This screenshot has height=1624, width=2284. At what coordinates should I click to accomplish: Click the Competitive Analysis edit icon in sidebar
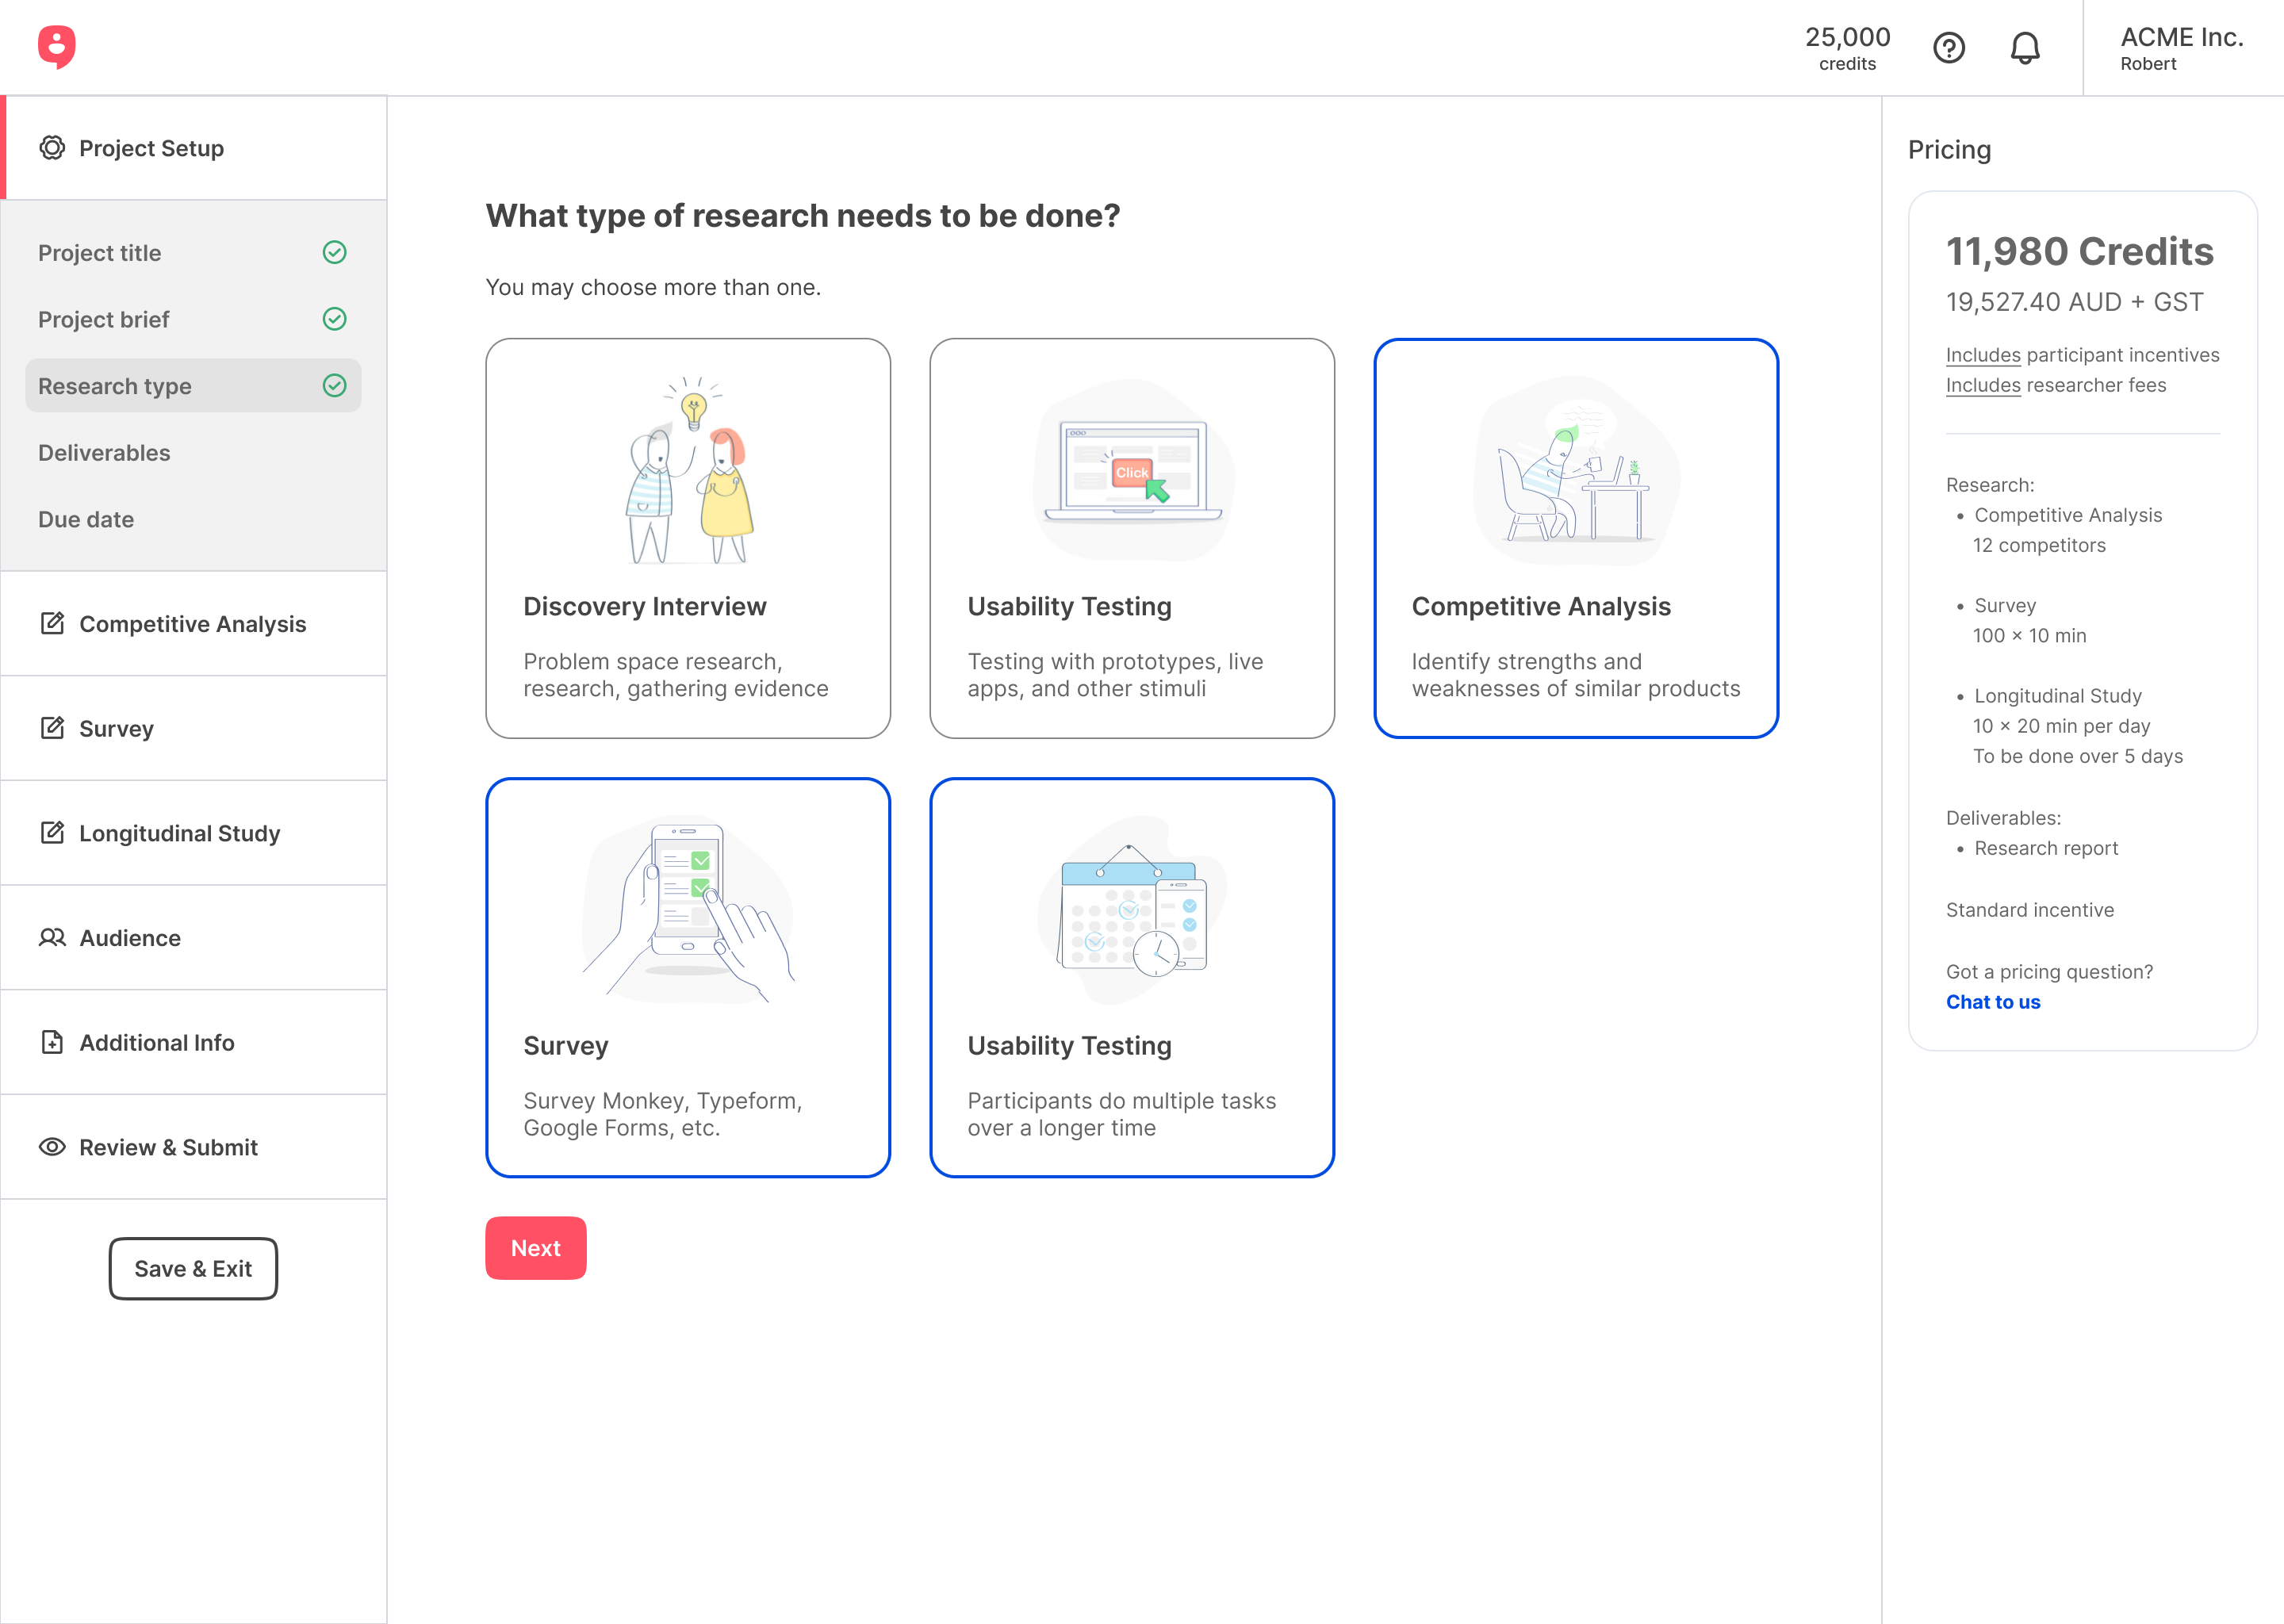(x=52, y=623)
